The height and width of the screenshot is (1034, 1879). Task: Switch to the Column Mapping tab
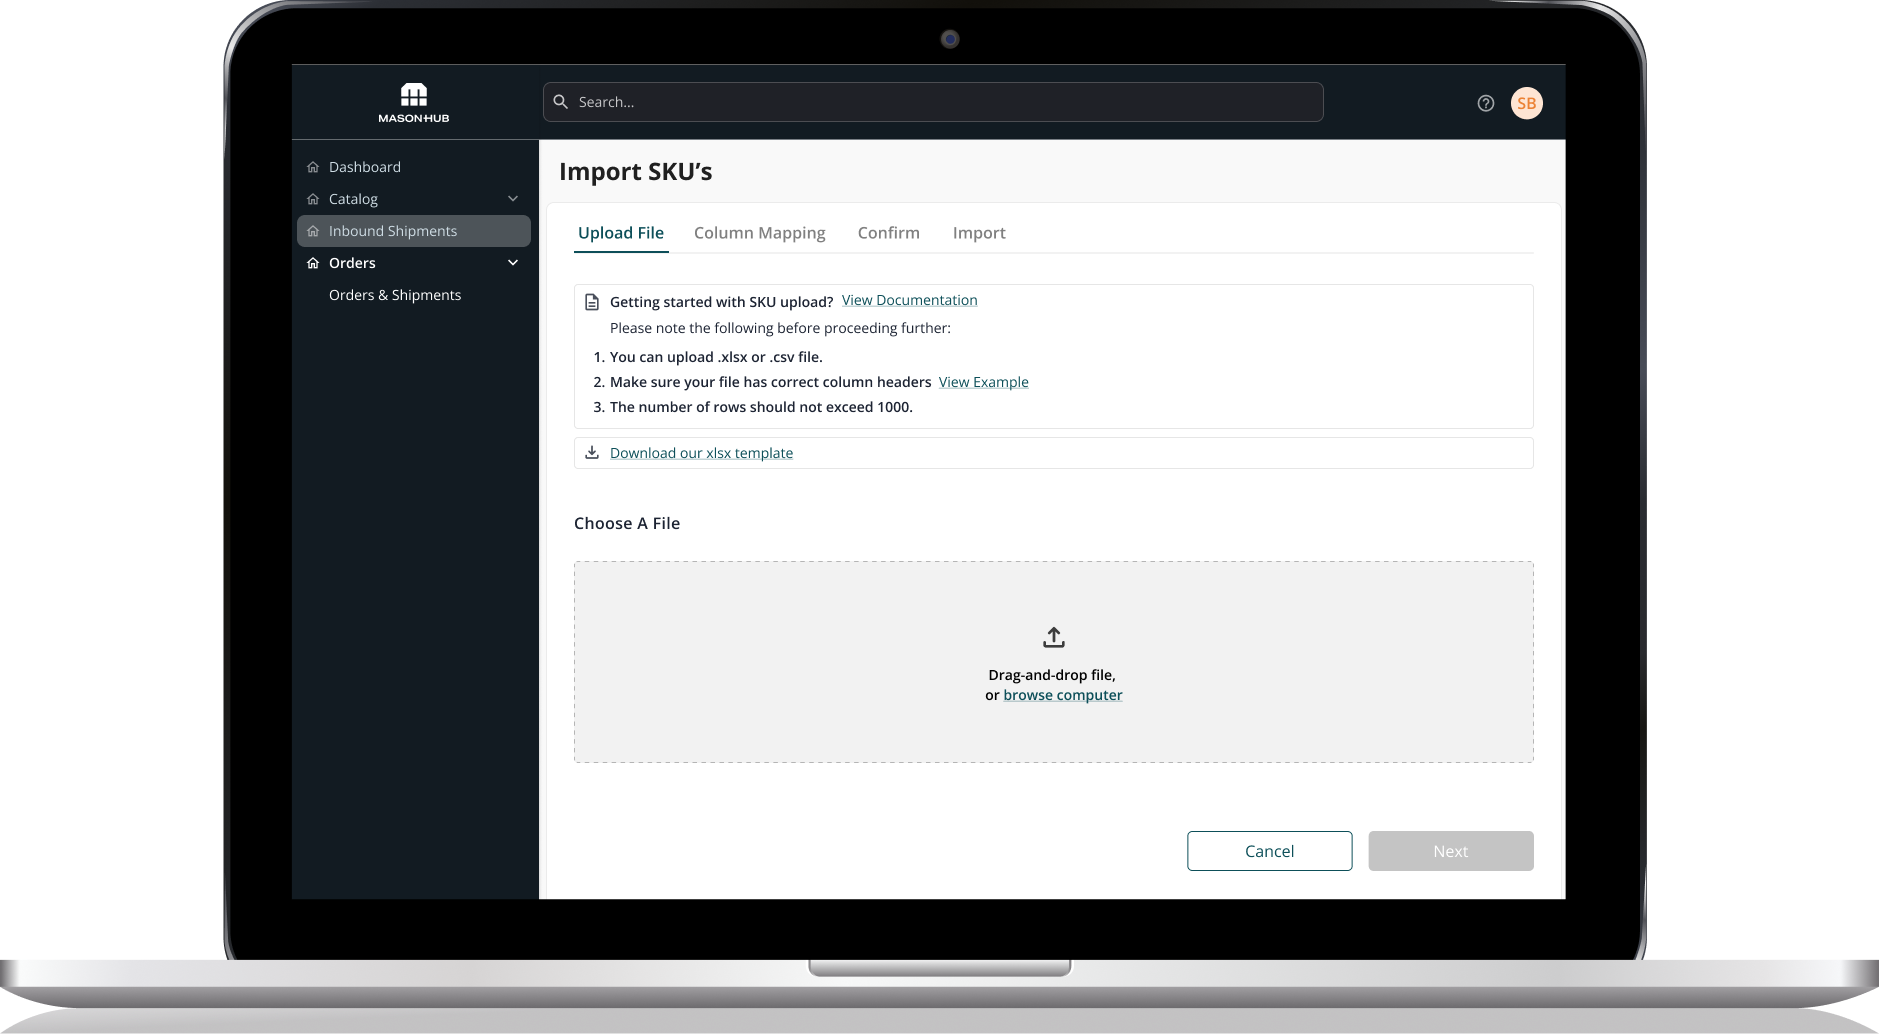click(760, 232)
